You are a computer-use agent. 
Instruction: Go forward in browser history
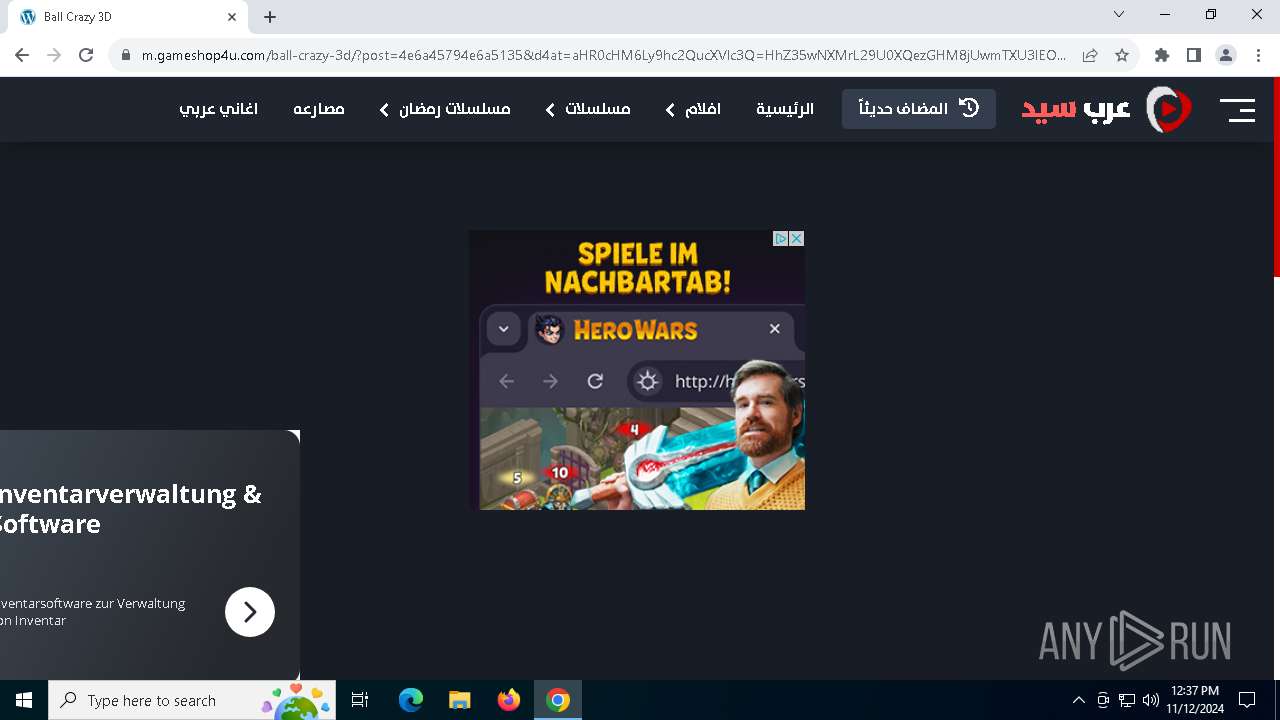click(x=54, y=55)
